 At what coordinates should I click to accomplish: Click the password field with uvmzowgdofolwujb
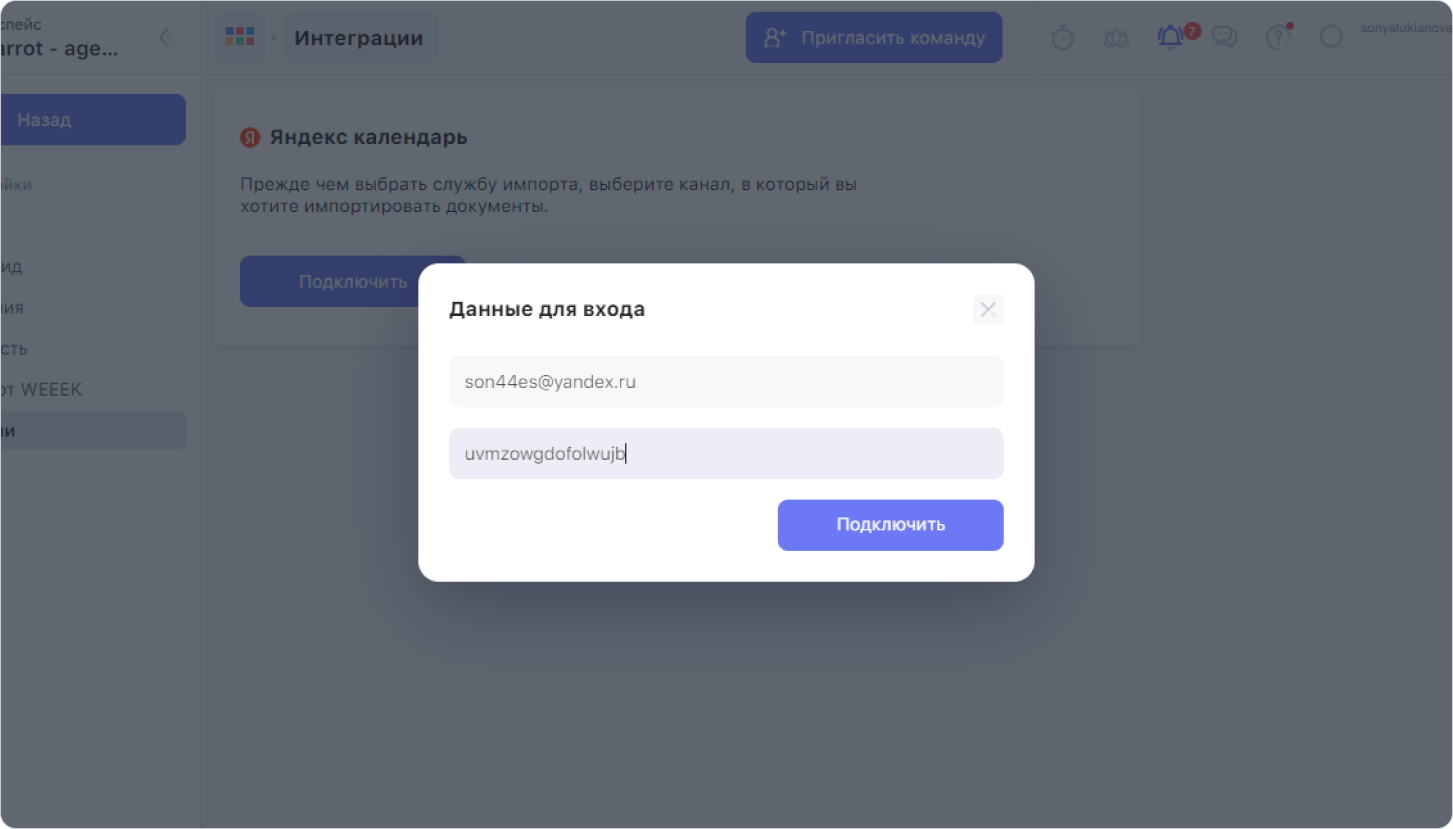(726, 453)
